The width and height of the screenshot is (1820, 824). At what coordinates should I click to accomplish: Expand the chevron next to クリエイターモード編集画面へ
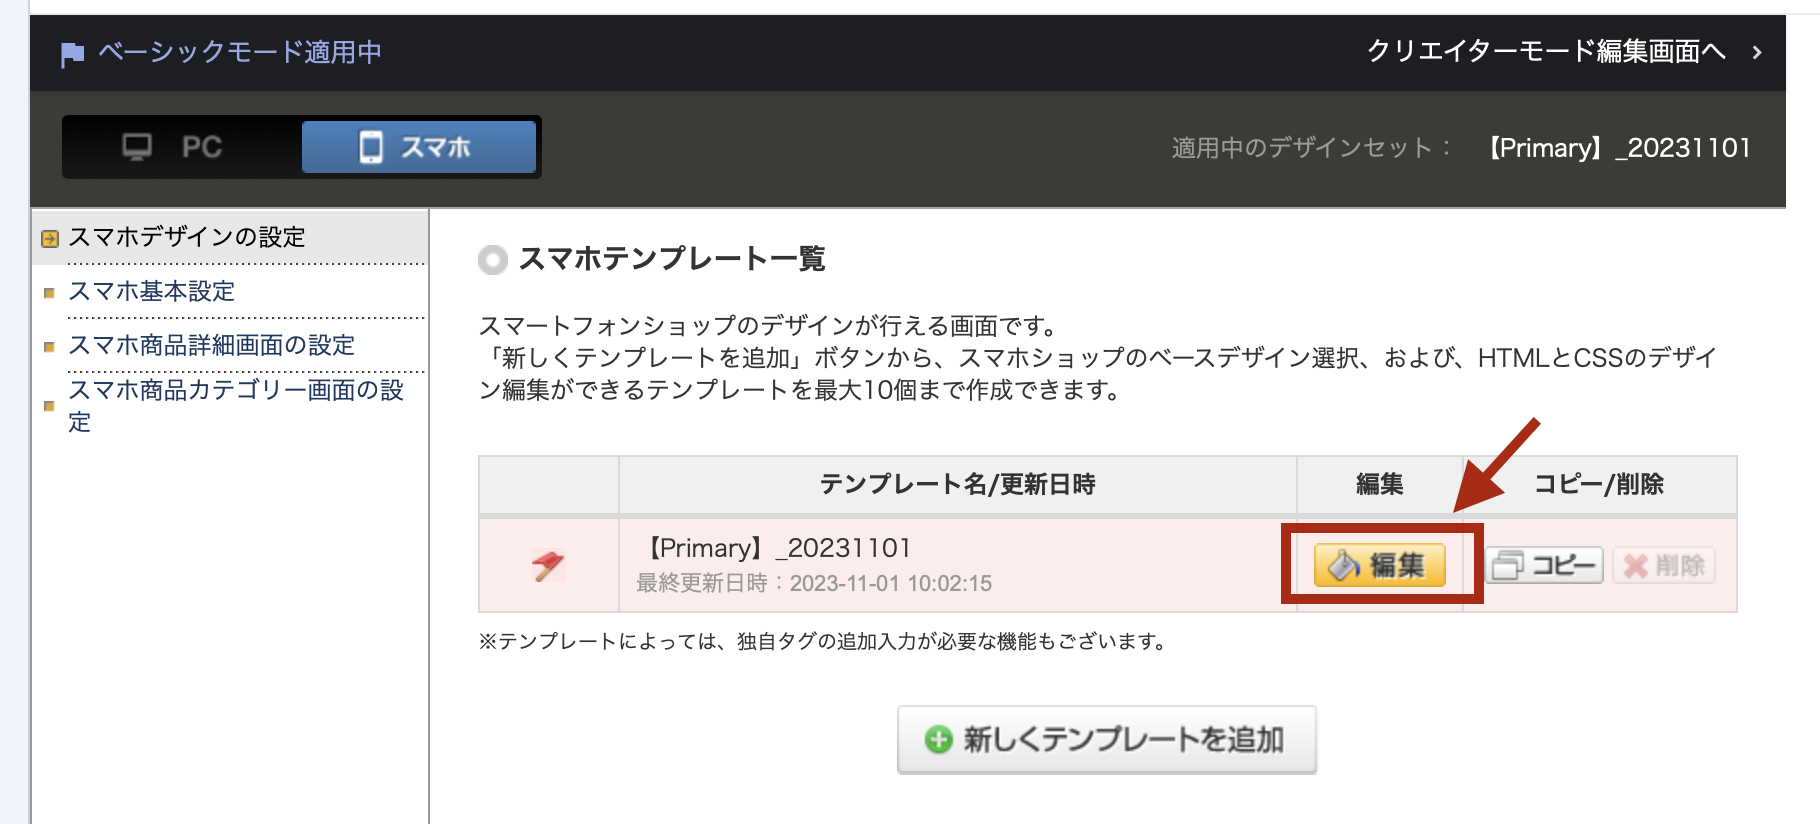(x=1757, y=52)
